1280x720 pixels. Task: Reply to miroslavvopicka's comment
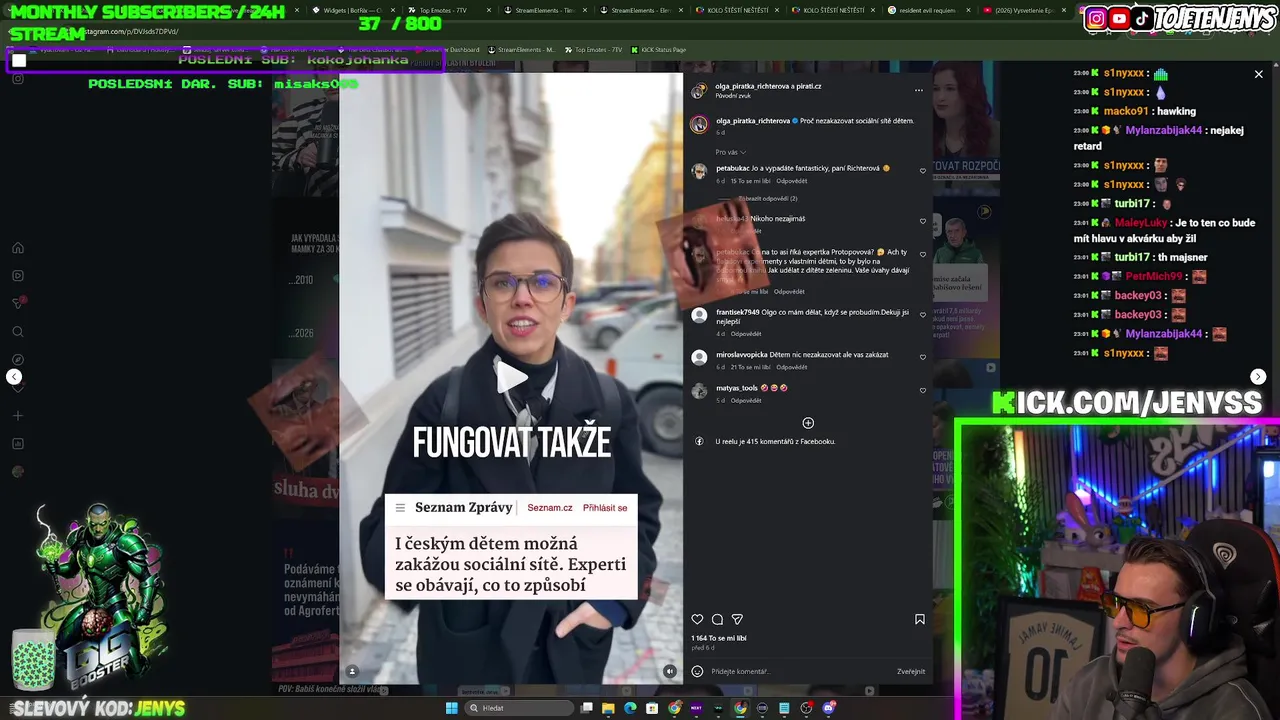point(791,367)
